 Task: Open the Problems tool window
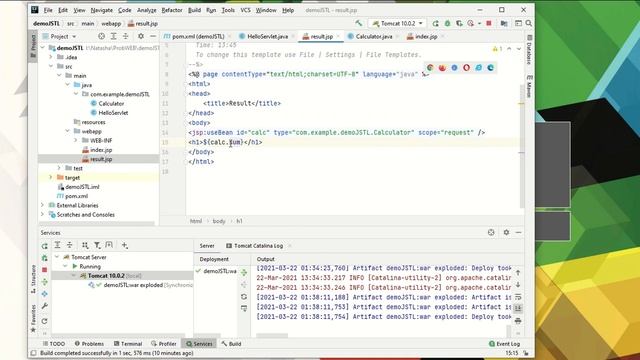(89, 344)
